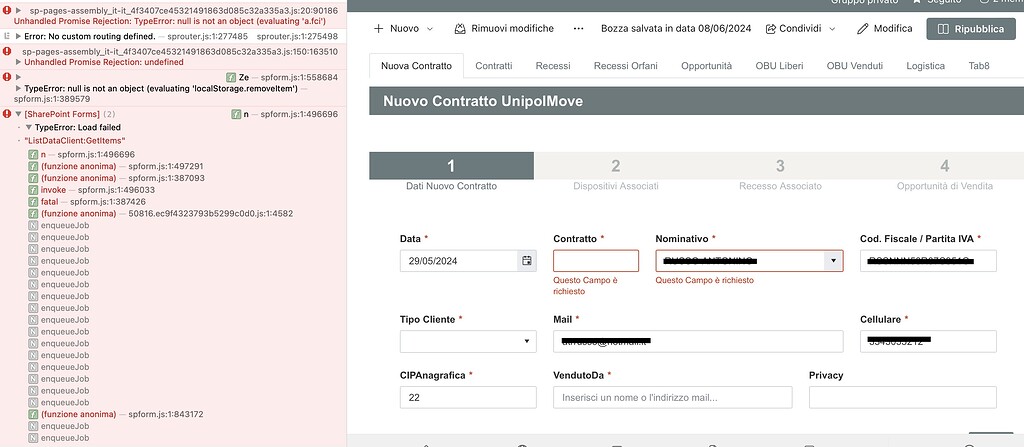Click 'Nuovo Contratto UnipolMove' header title
Viewport: 1024px width, 447px height.
[483, 101]
